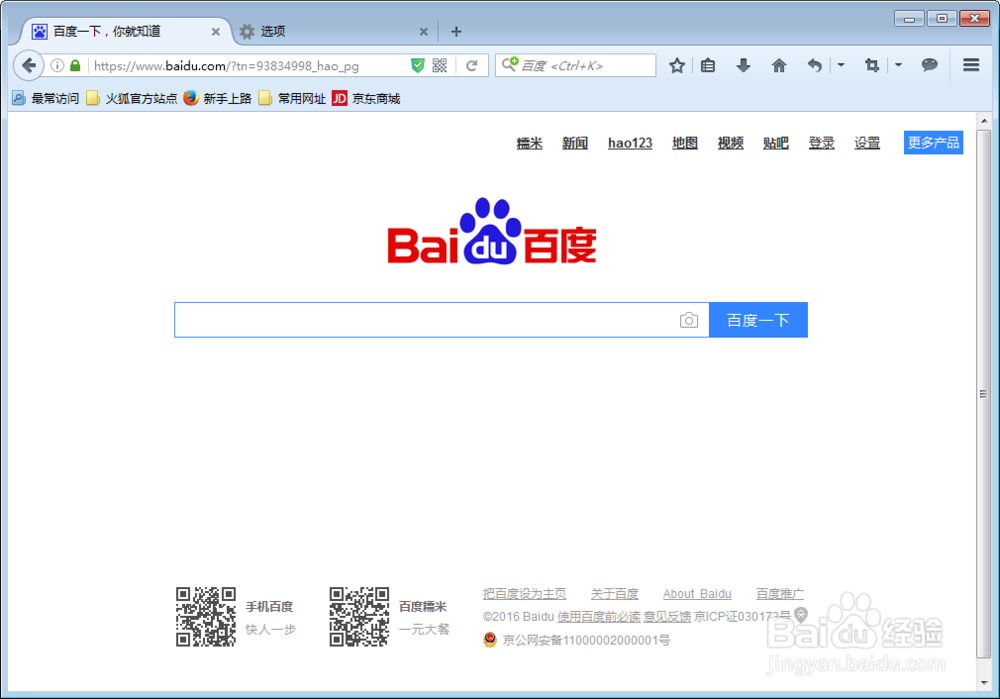This screenshot has width=1000, height=699.
Task: Go to hao123 link
Action: (630, 143)
